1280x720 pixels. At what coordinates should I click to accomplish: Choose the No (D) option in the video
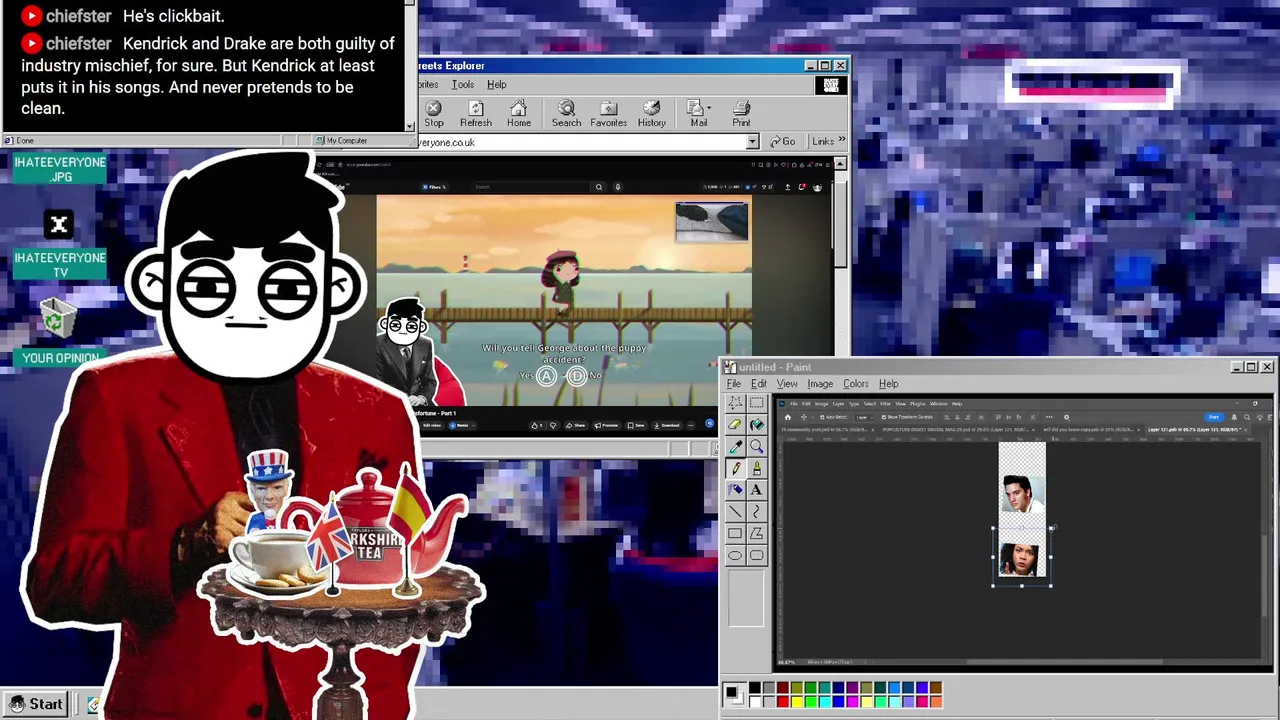click(585, 376)
